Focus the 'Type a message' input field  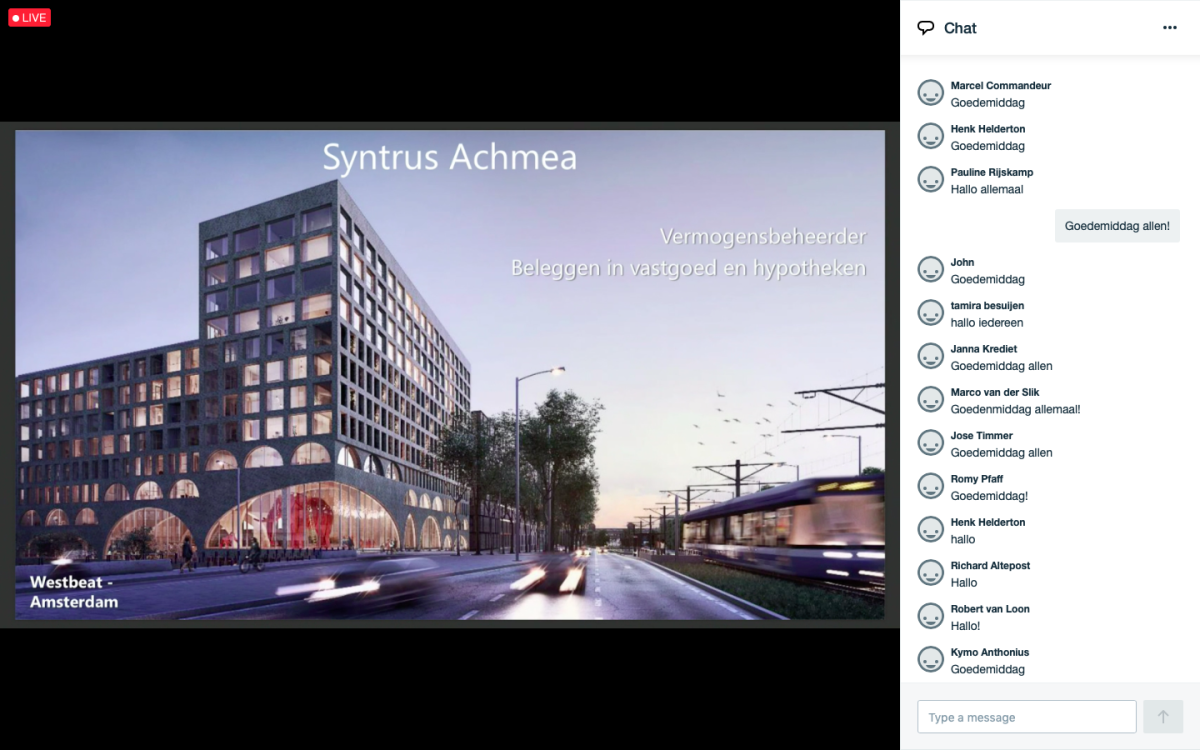[x=1027, y=717]
